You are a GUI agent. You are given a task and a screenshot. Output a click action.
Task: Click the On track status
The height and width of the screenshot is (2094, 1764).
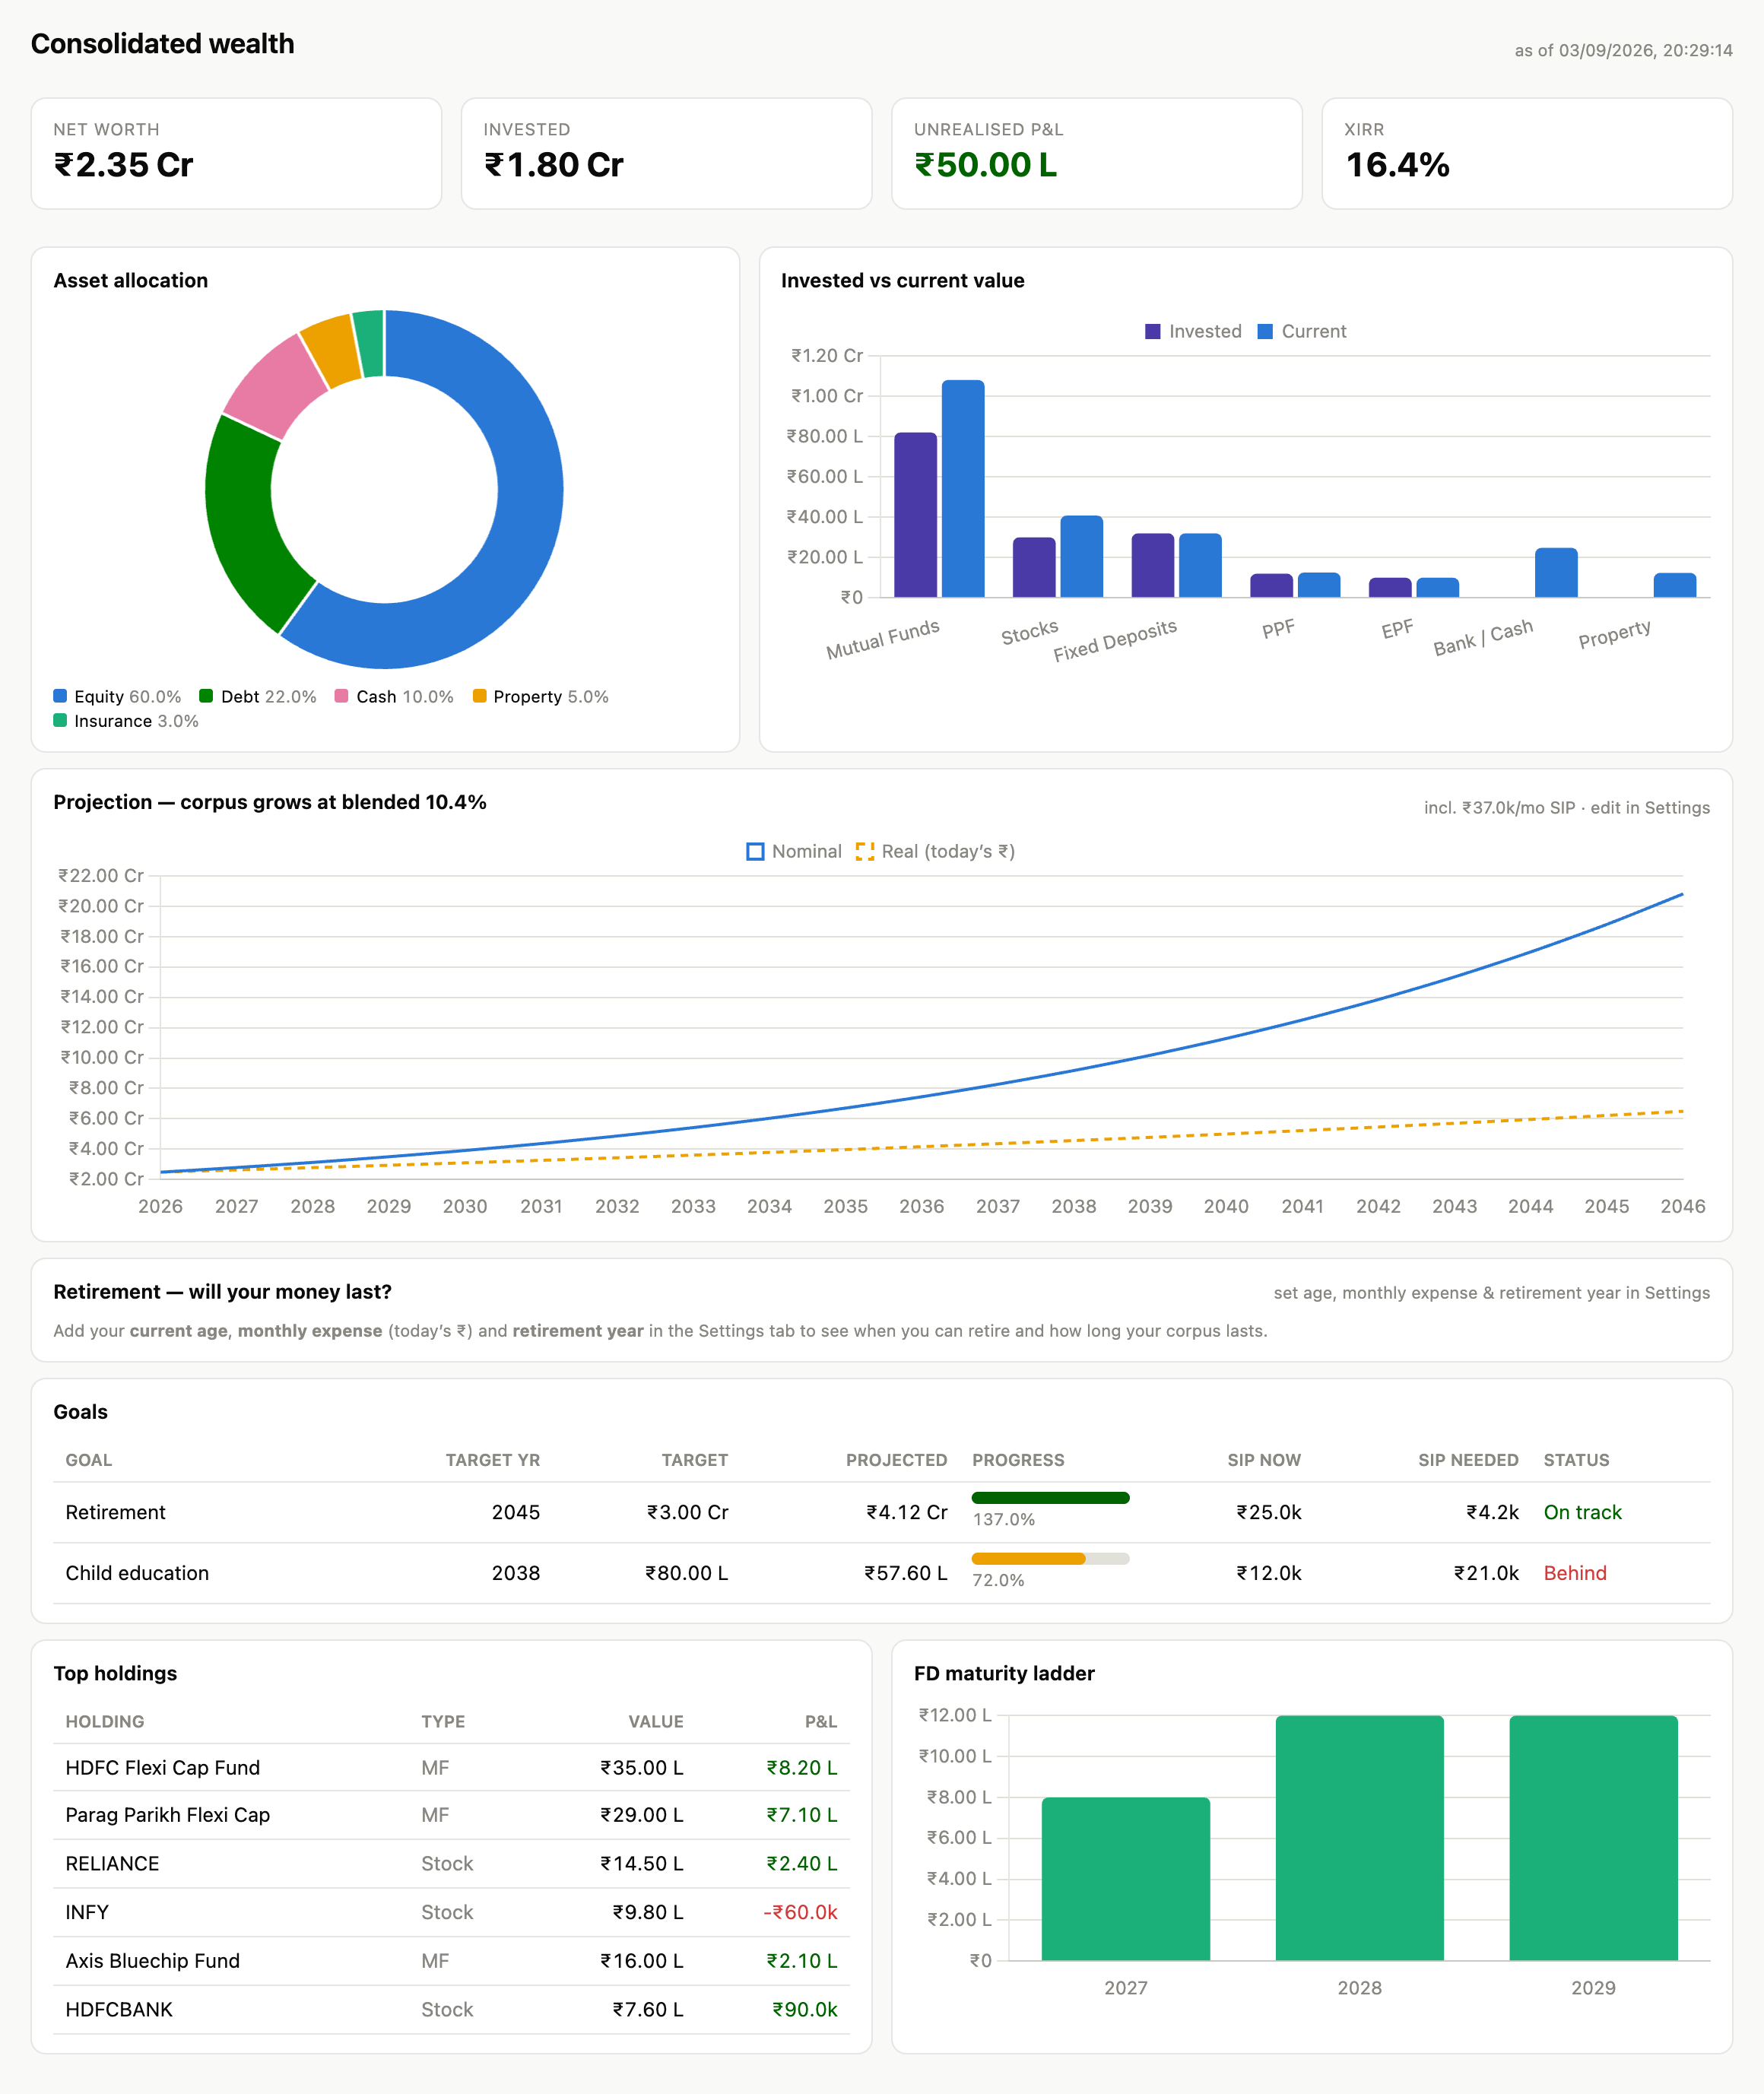click(x=1582, y=1512)
